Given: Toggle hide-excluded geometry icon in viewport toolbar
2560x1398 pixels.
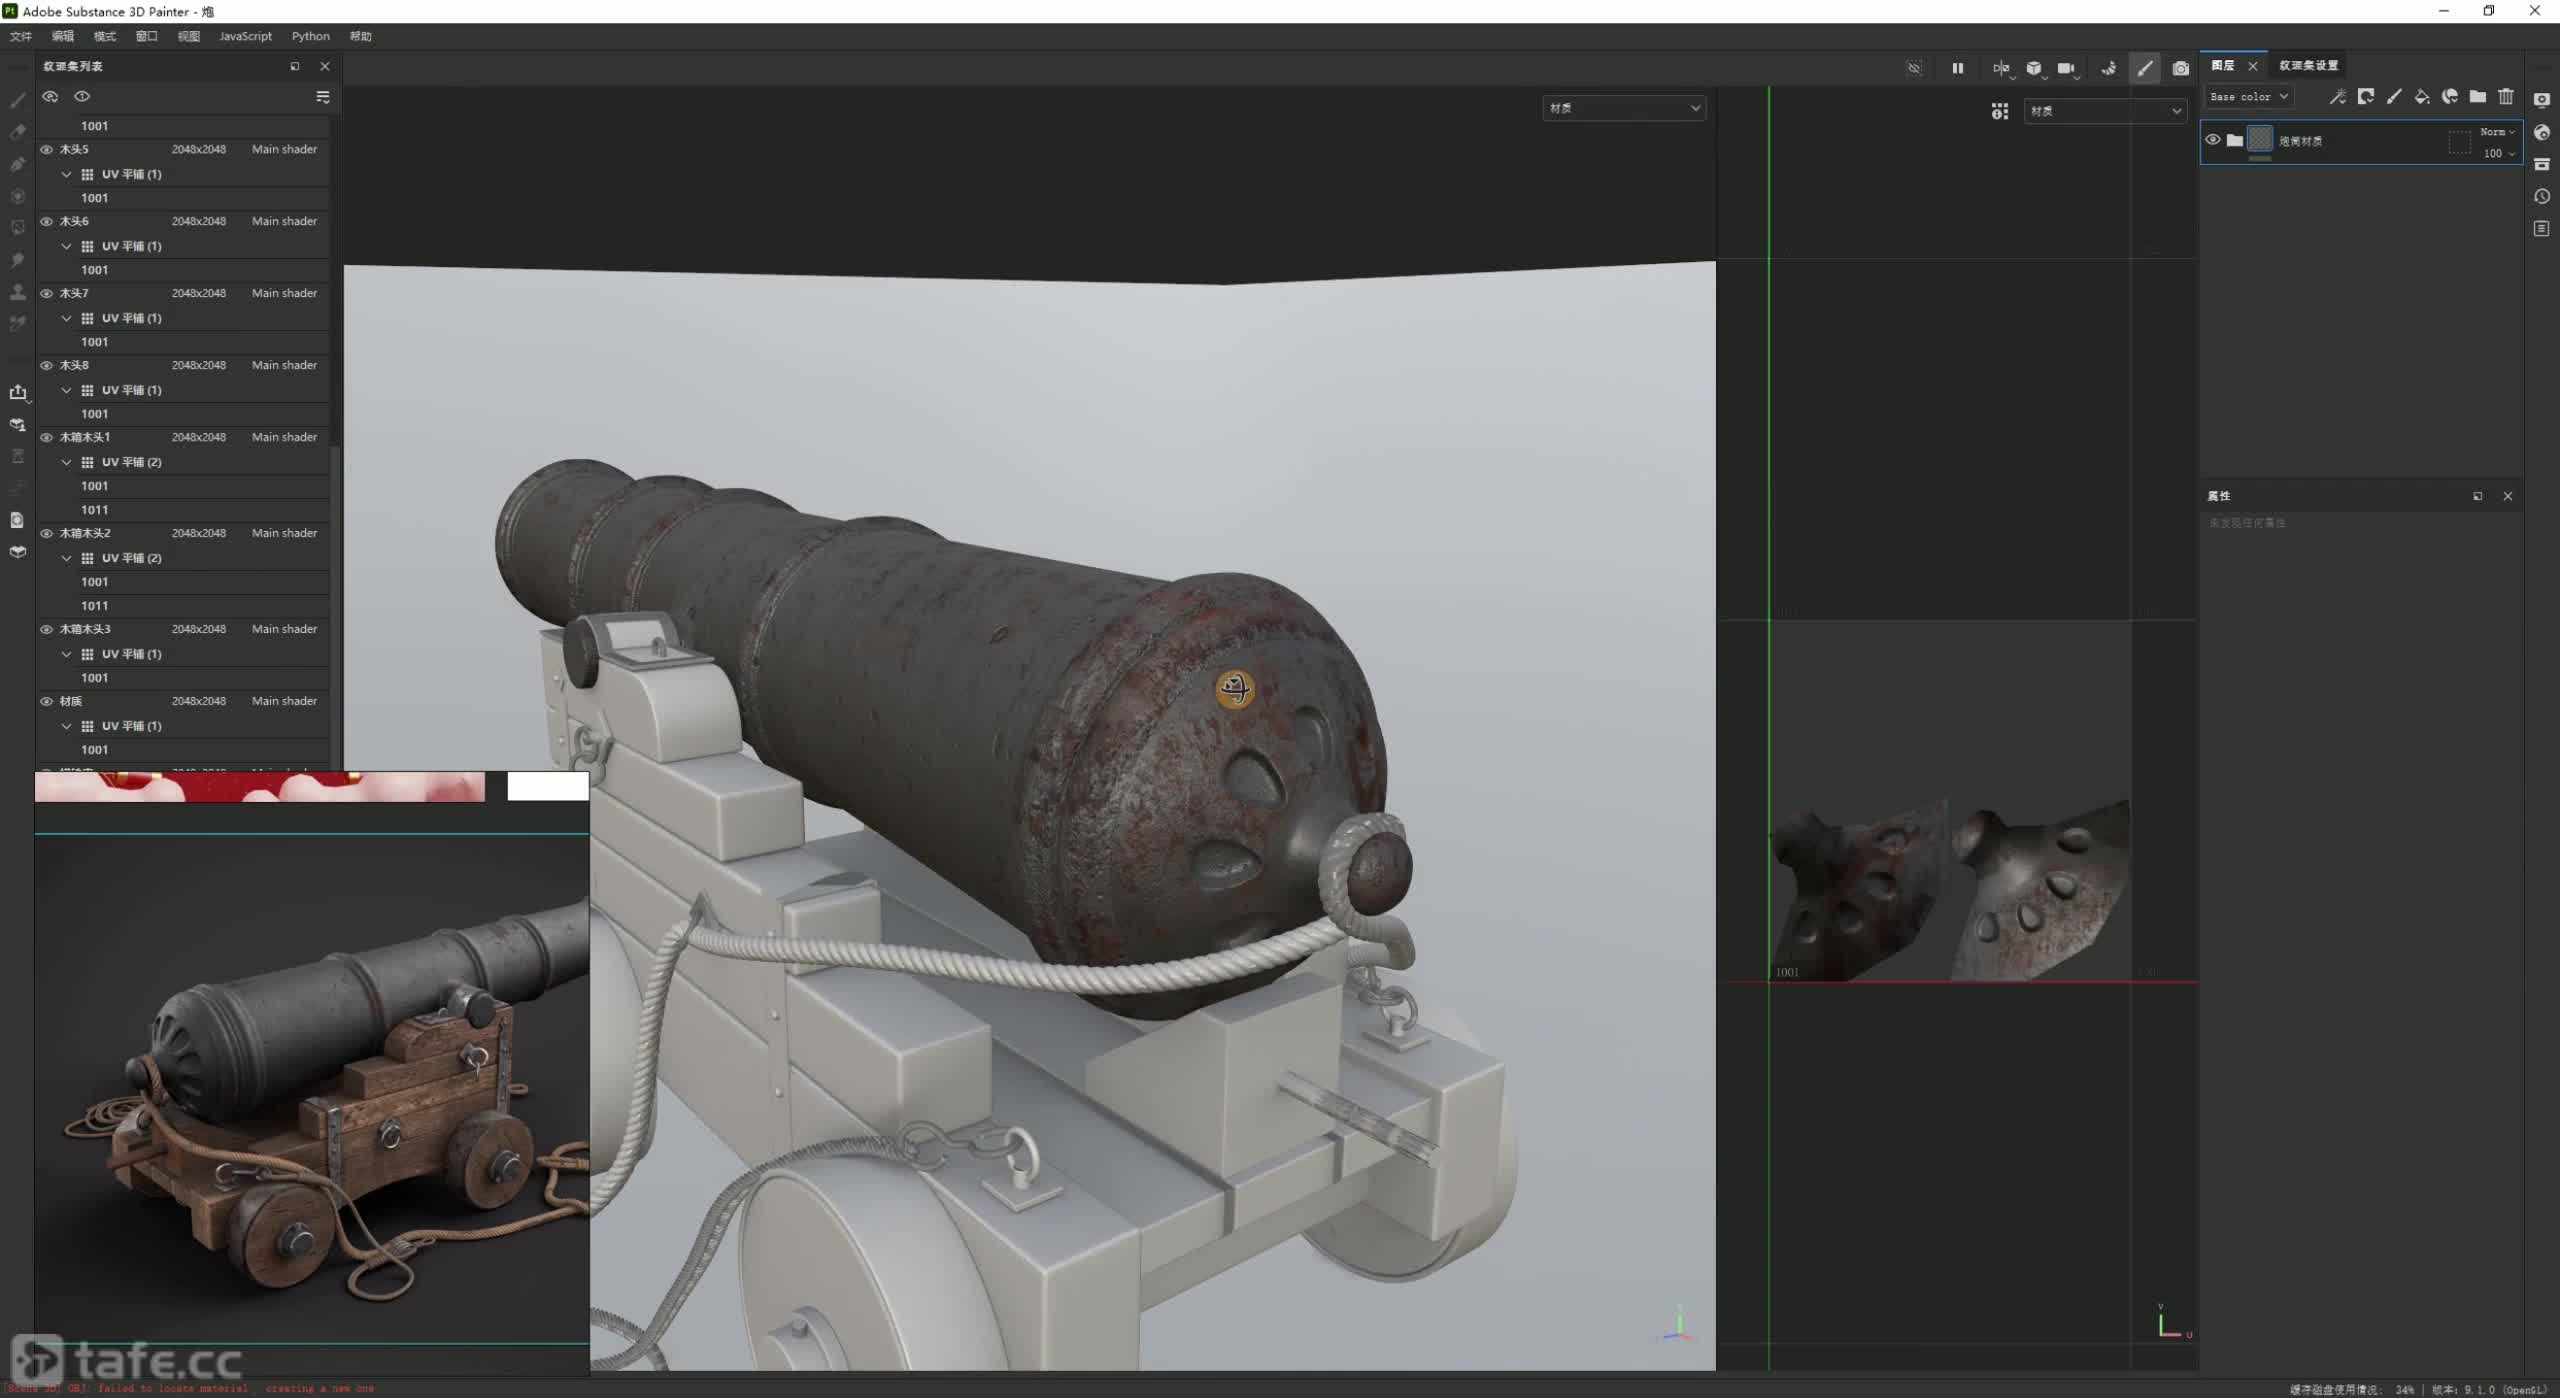Looking at the screenshot, I should (x=1914, y=68).
